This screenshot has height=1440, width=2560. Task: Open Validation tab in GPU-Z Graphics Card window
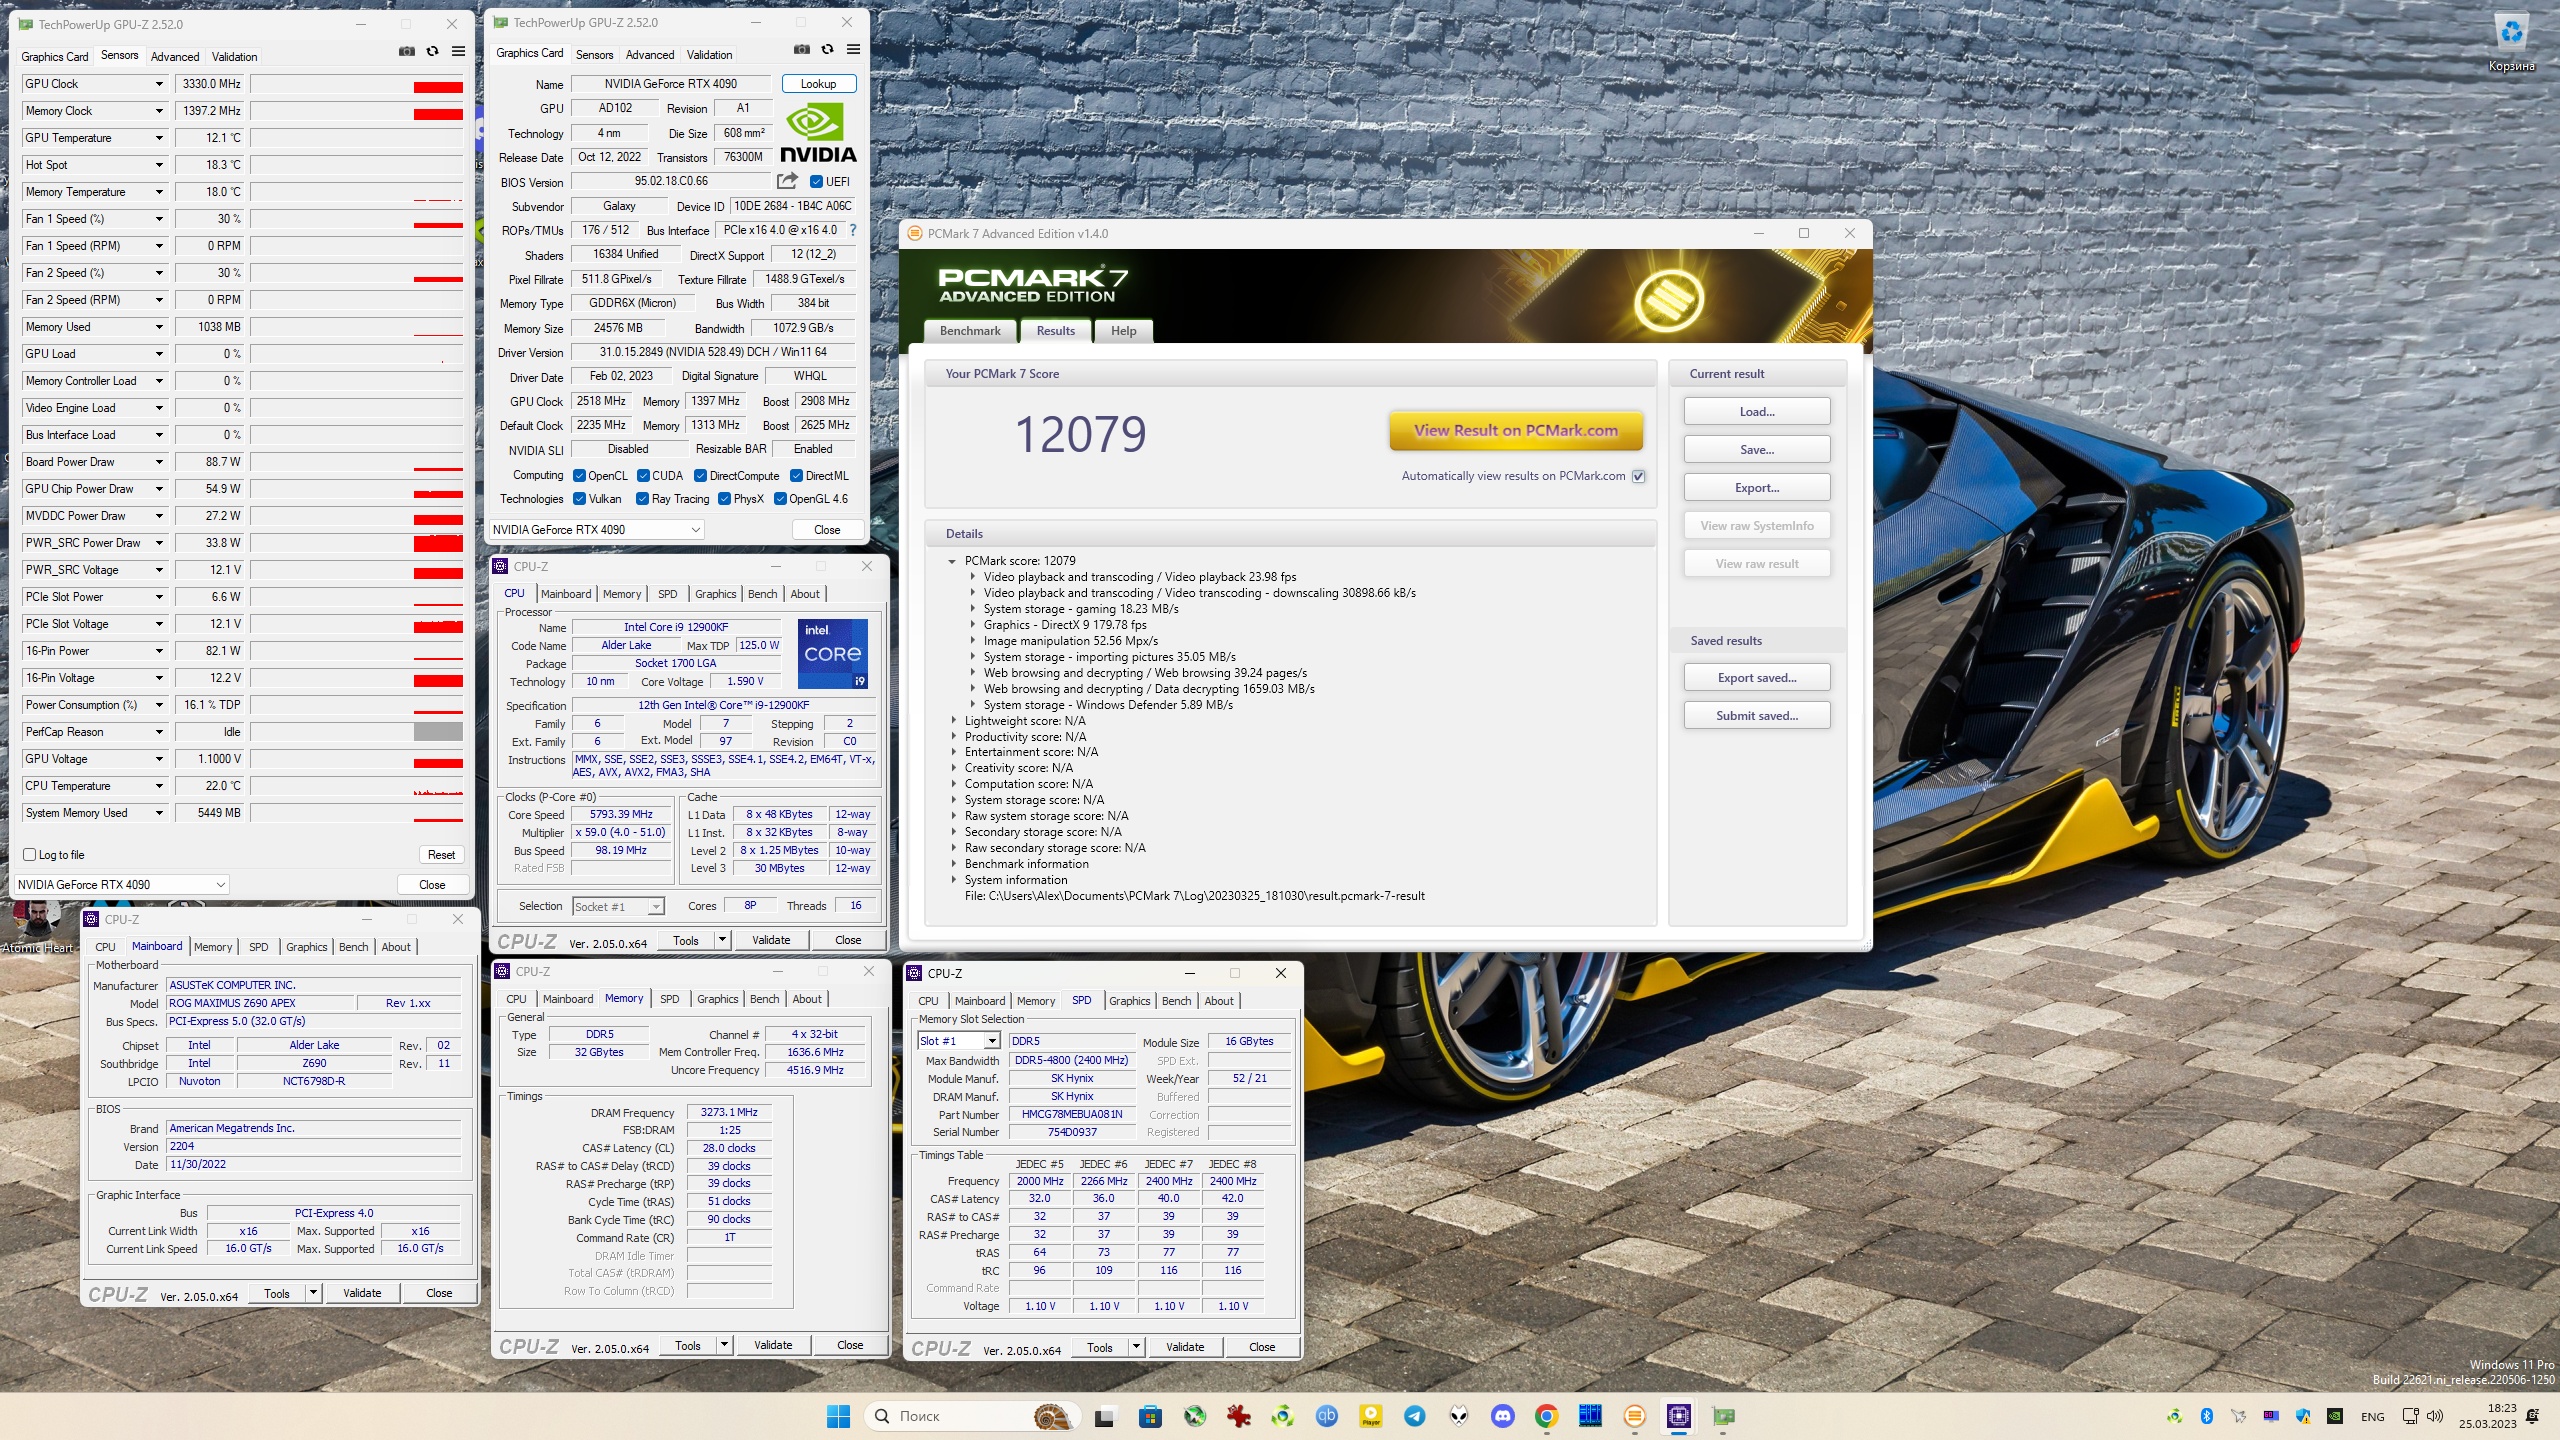(x=709, y=55)
